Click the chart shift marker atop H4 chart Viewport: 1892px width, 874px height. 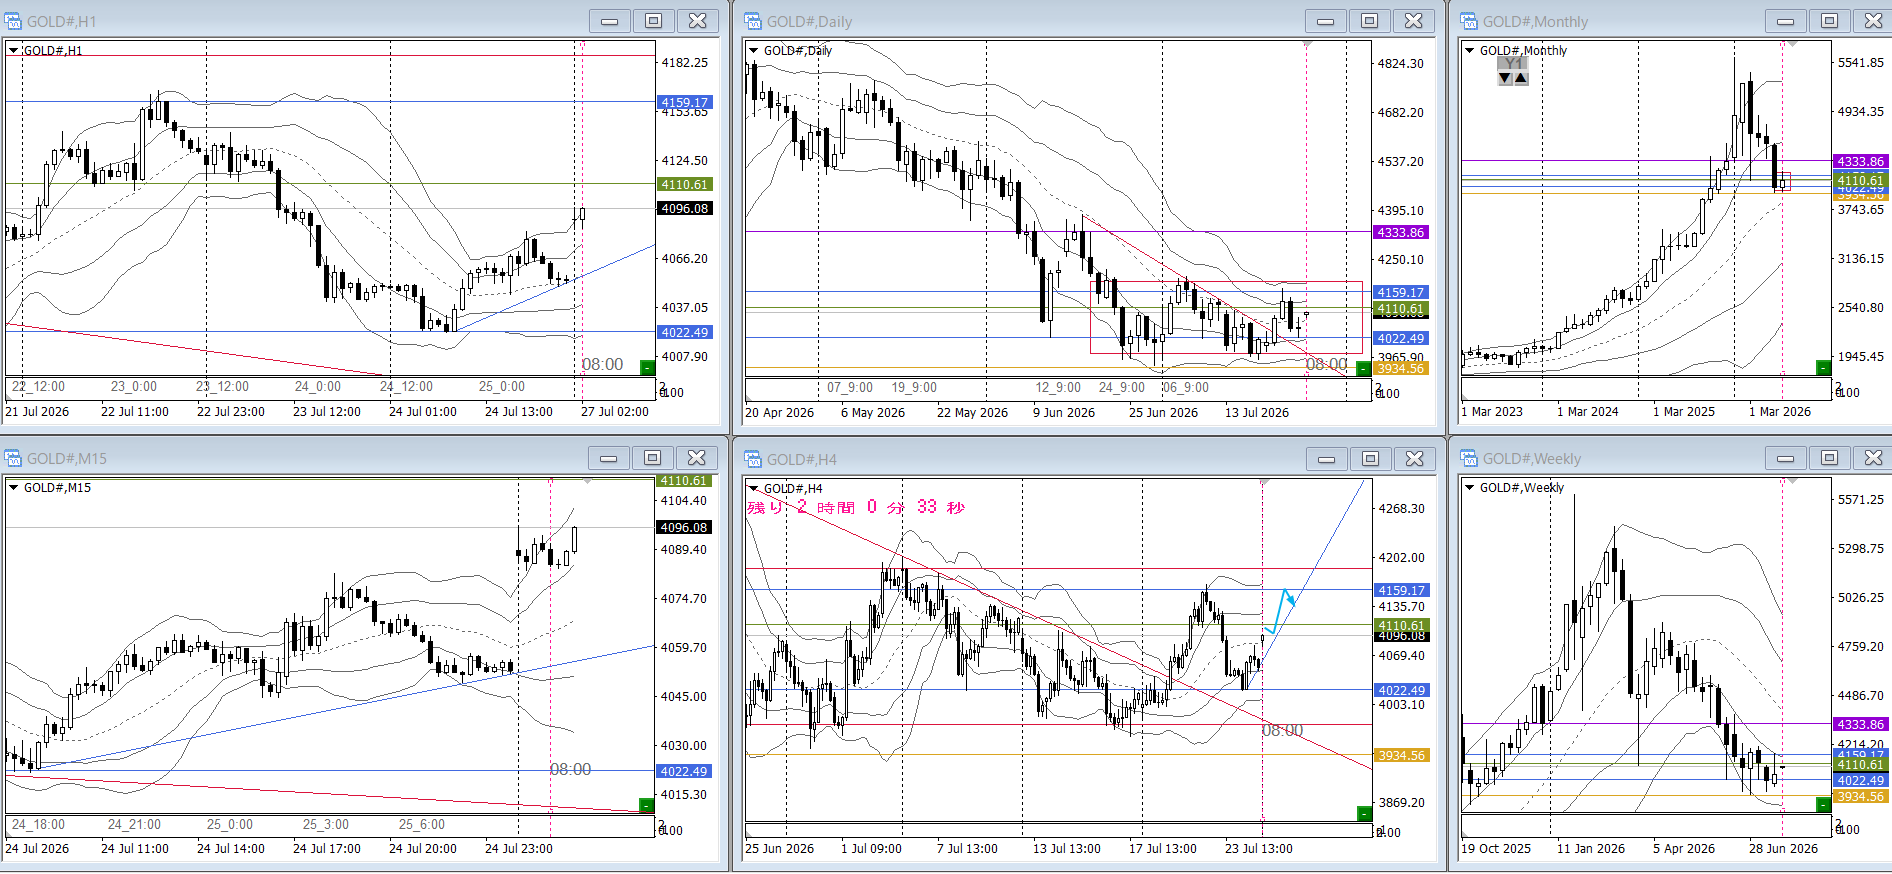pyautogui.click(x=1264, y=483)
